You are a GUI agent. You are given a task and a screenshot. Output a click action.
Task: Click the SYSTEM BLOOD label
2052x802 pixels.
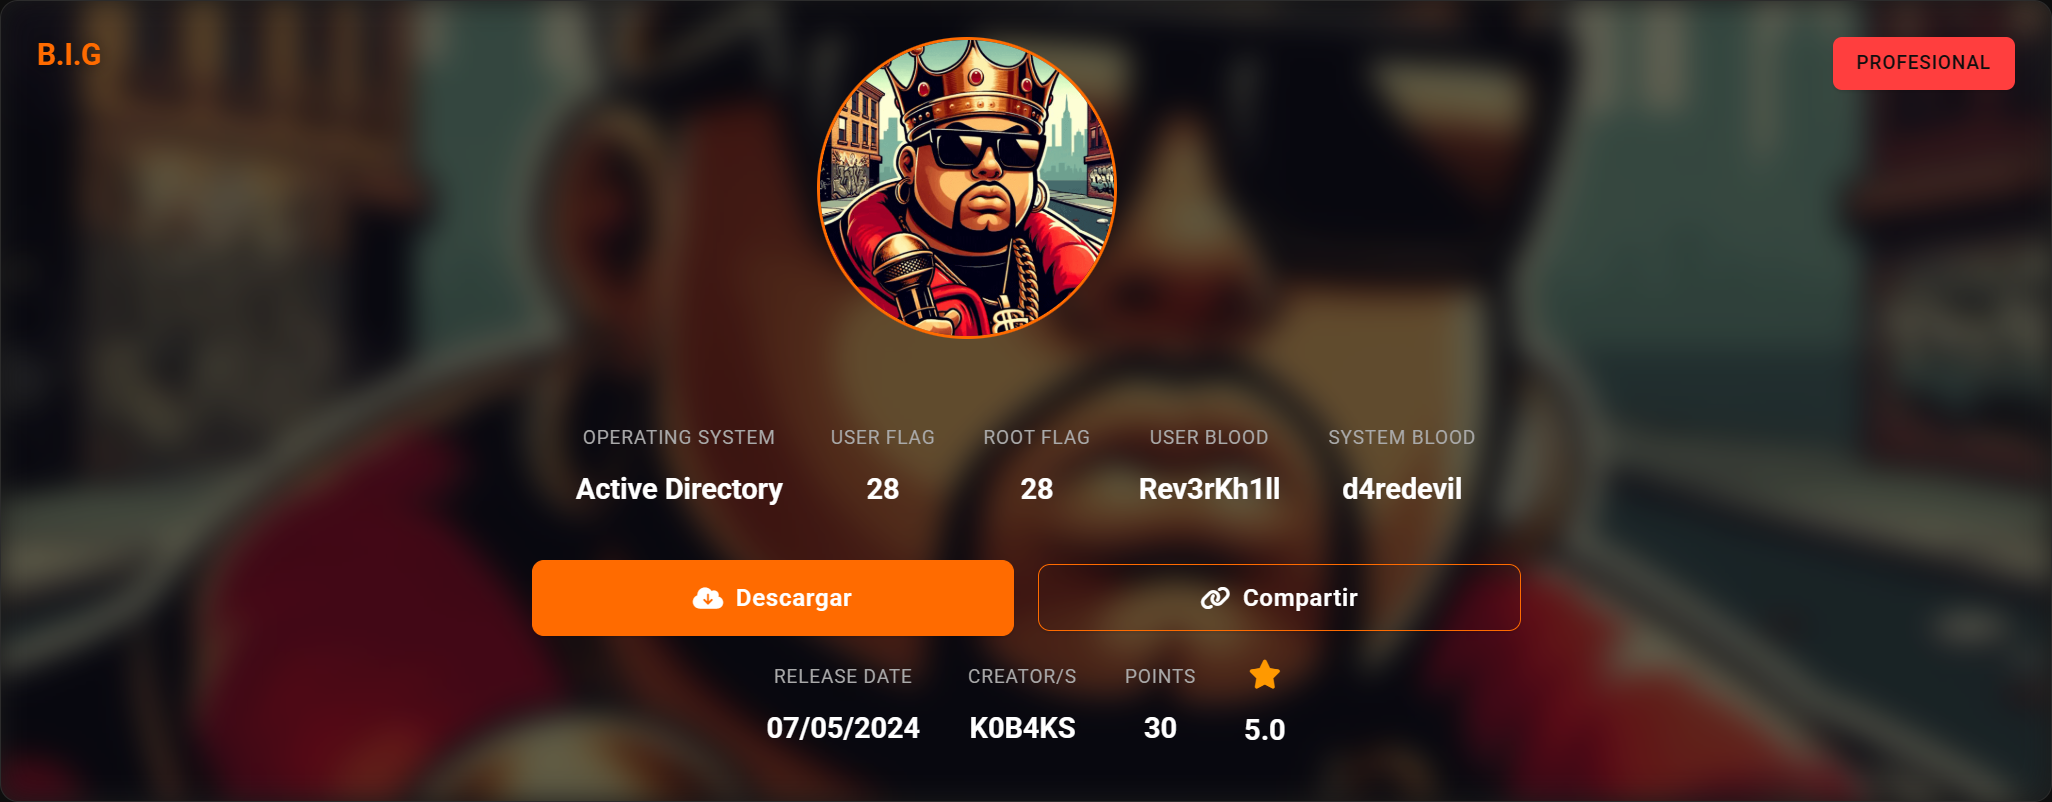tap(1402, 437)
